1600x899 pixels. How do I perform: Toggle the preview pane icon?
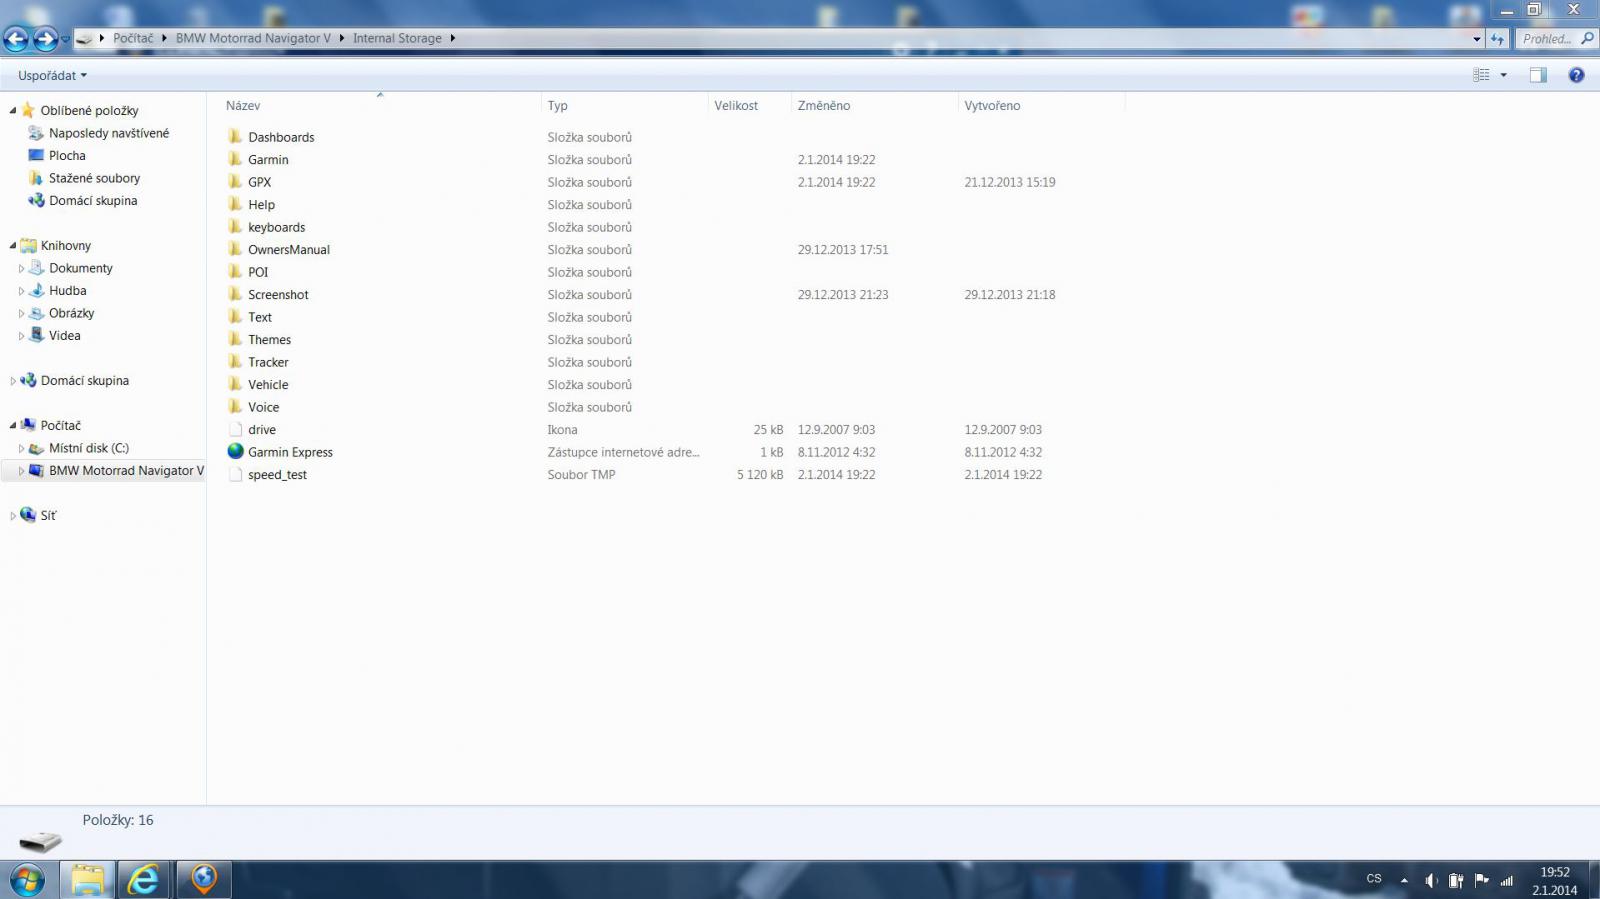[1538, 75]
